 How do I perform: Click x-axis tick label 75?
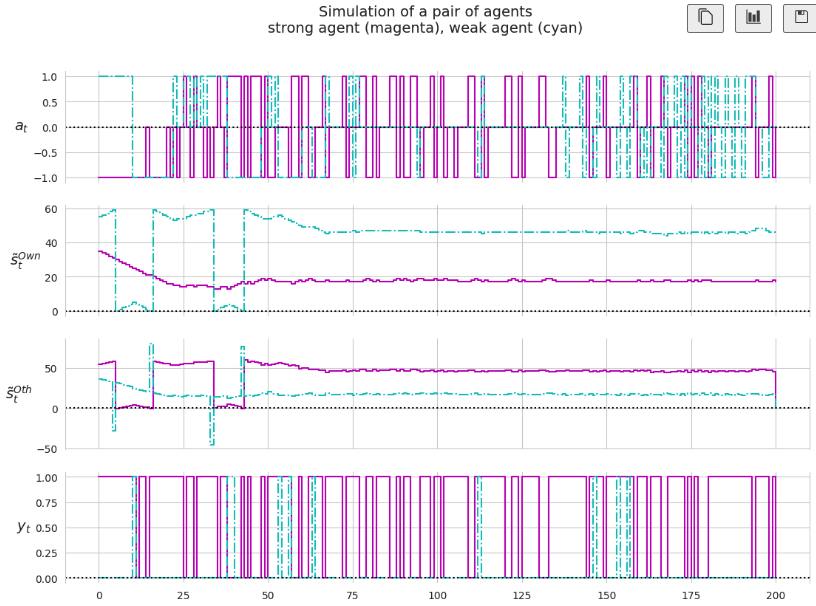pos(352,596)
